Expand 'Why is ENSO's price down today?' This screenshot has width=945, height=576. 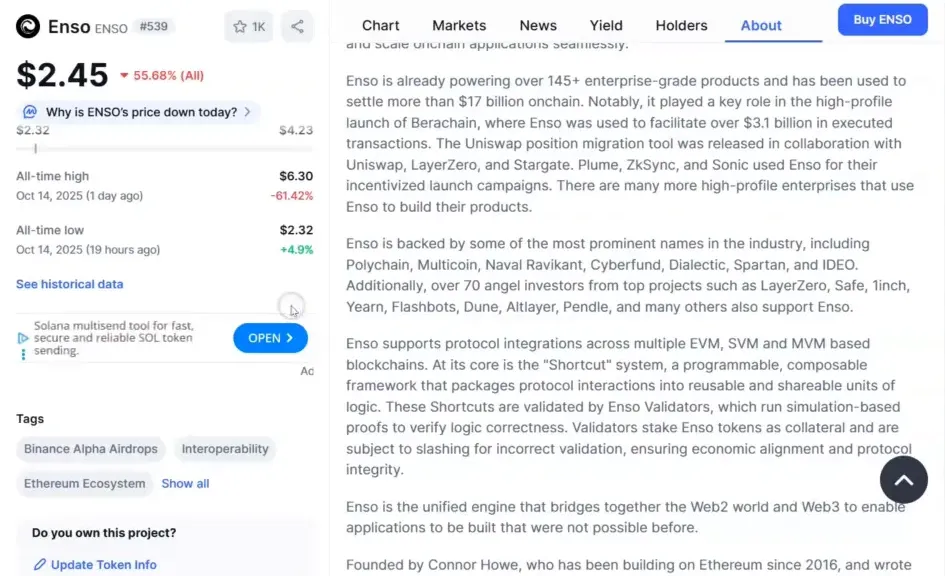coord(140,112)
